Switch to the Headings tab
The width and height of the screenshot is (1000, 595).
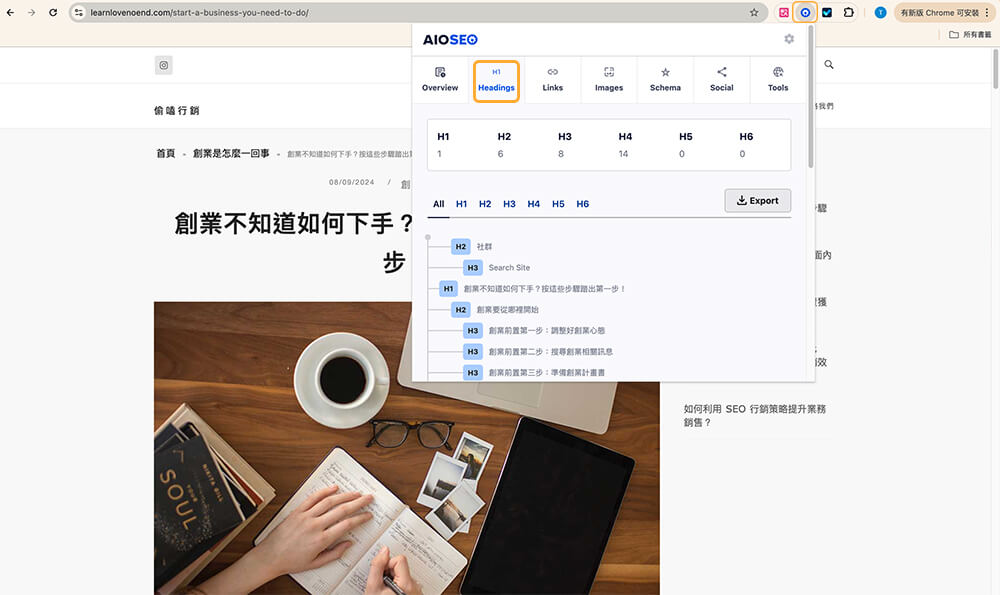[x=496, y=80]
